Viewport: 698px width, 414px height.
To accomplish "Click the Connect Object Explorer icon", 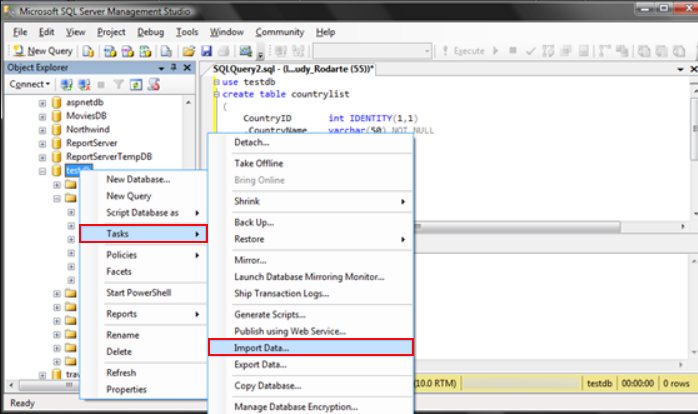I will click(x=67, y=84).
